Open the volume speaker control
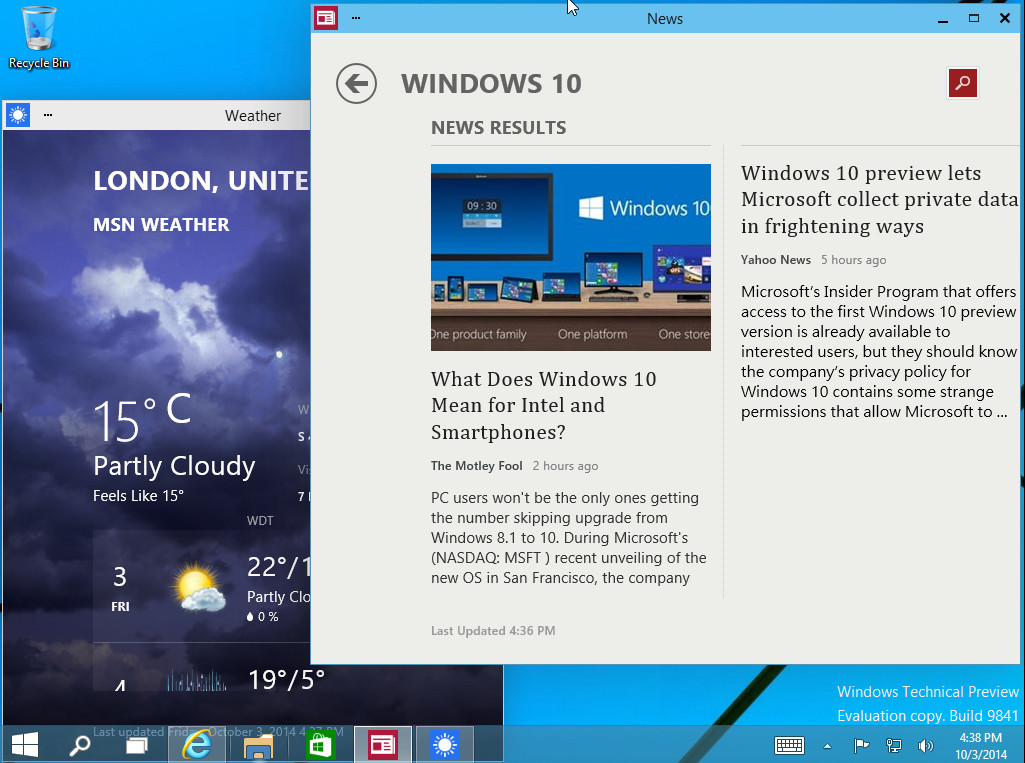 (925, 745)
